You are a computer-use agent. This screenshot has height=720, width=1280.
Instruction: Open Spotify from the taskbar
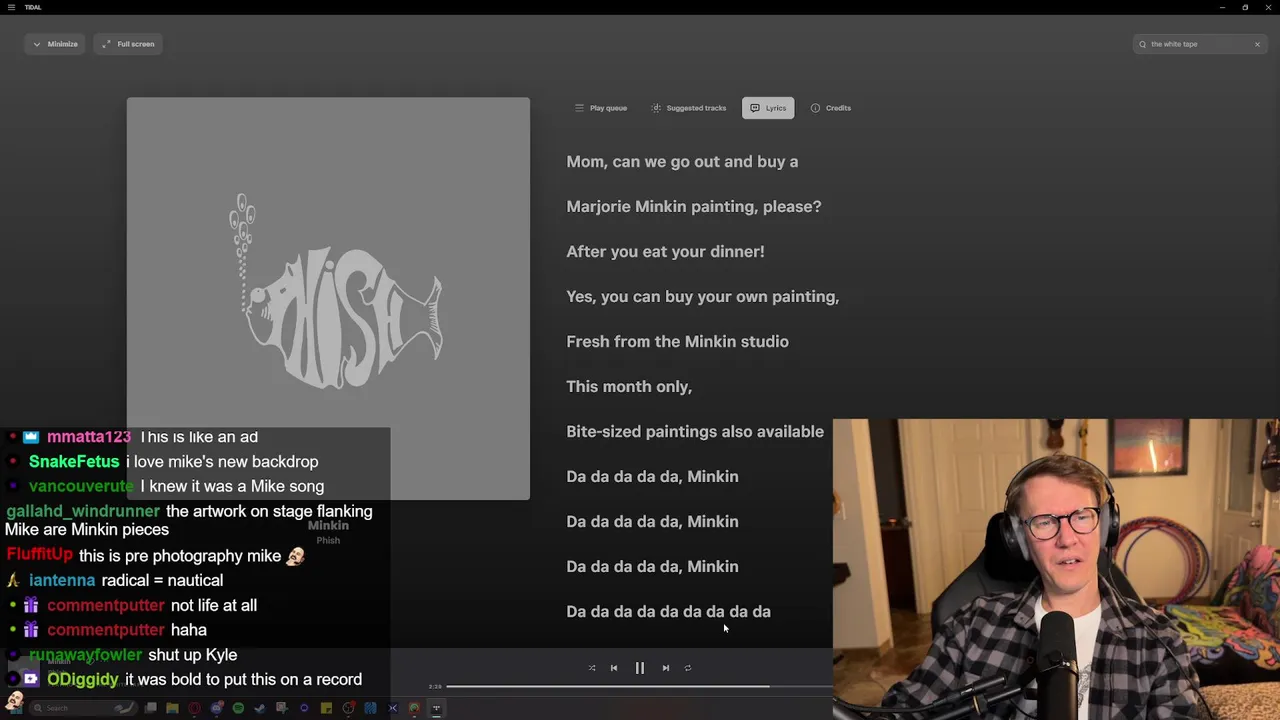[x=238, y=708]
